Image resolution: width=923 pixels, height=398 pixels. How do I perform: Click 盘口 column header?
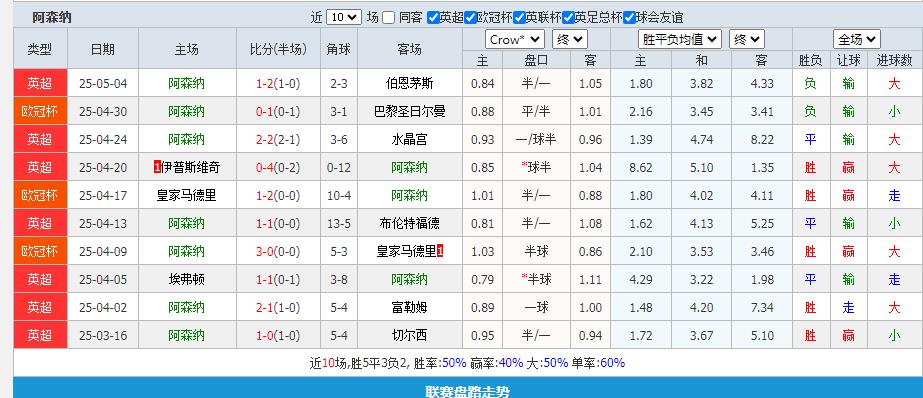point(536,60)
